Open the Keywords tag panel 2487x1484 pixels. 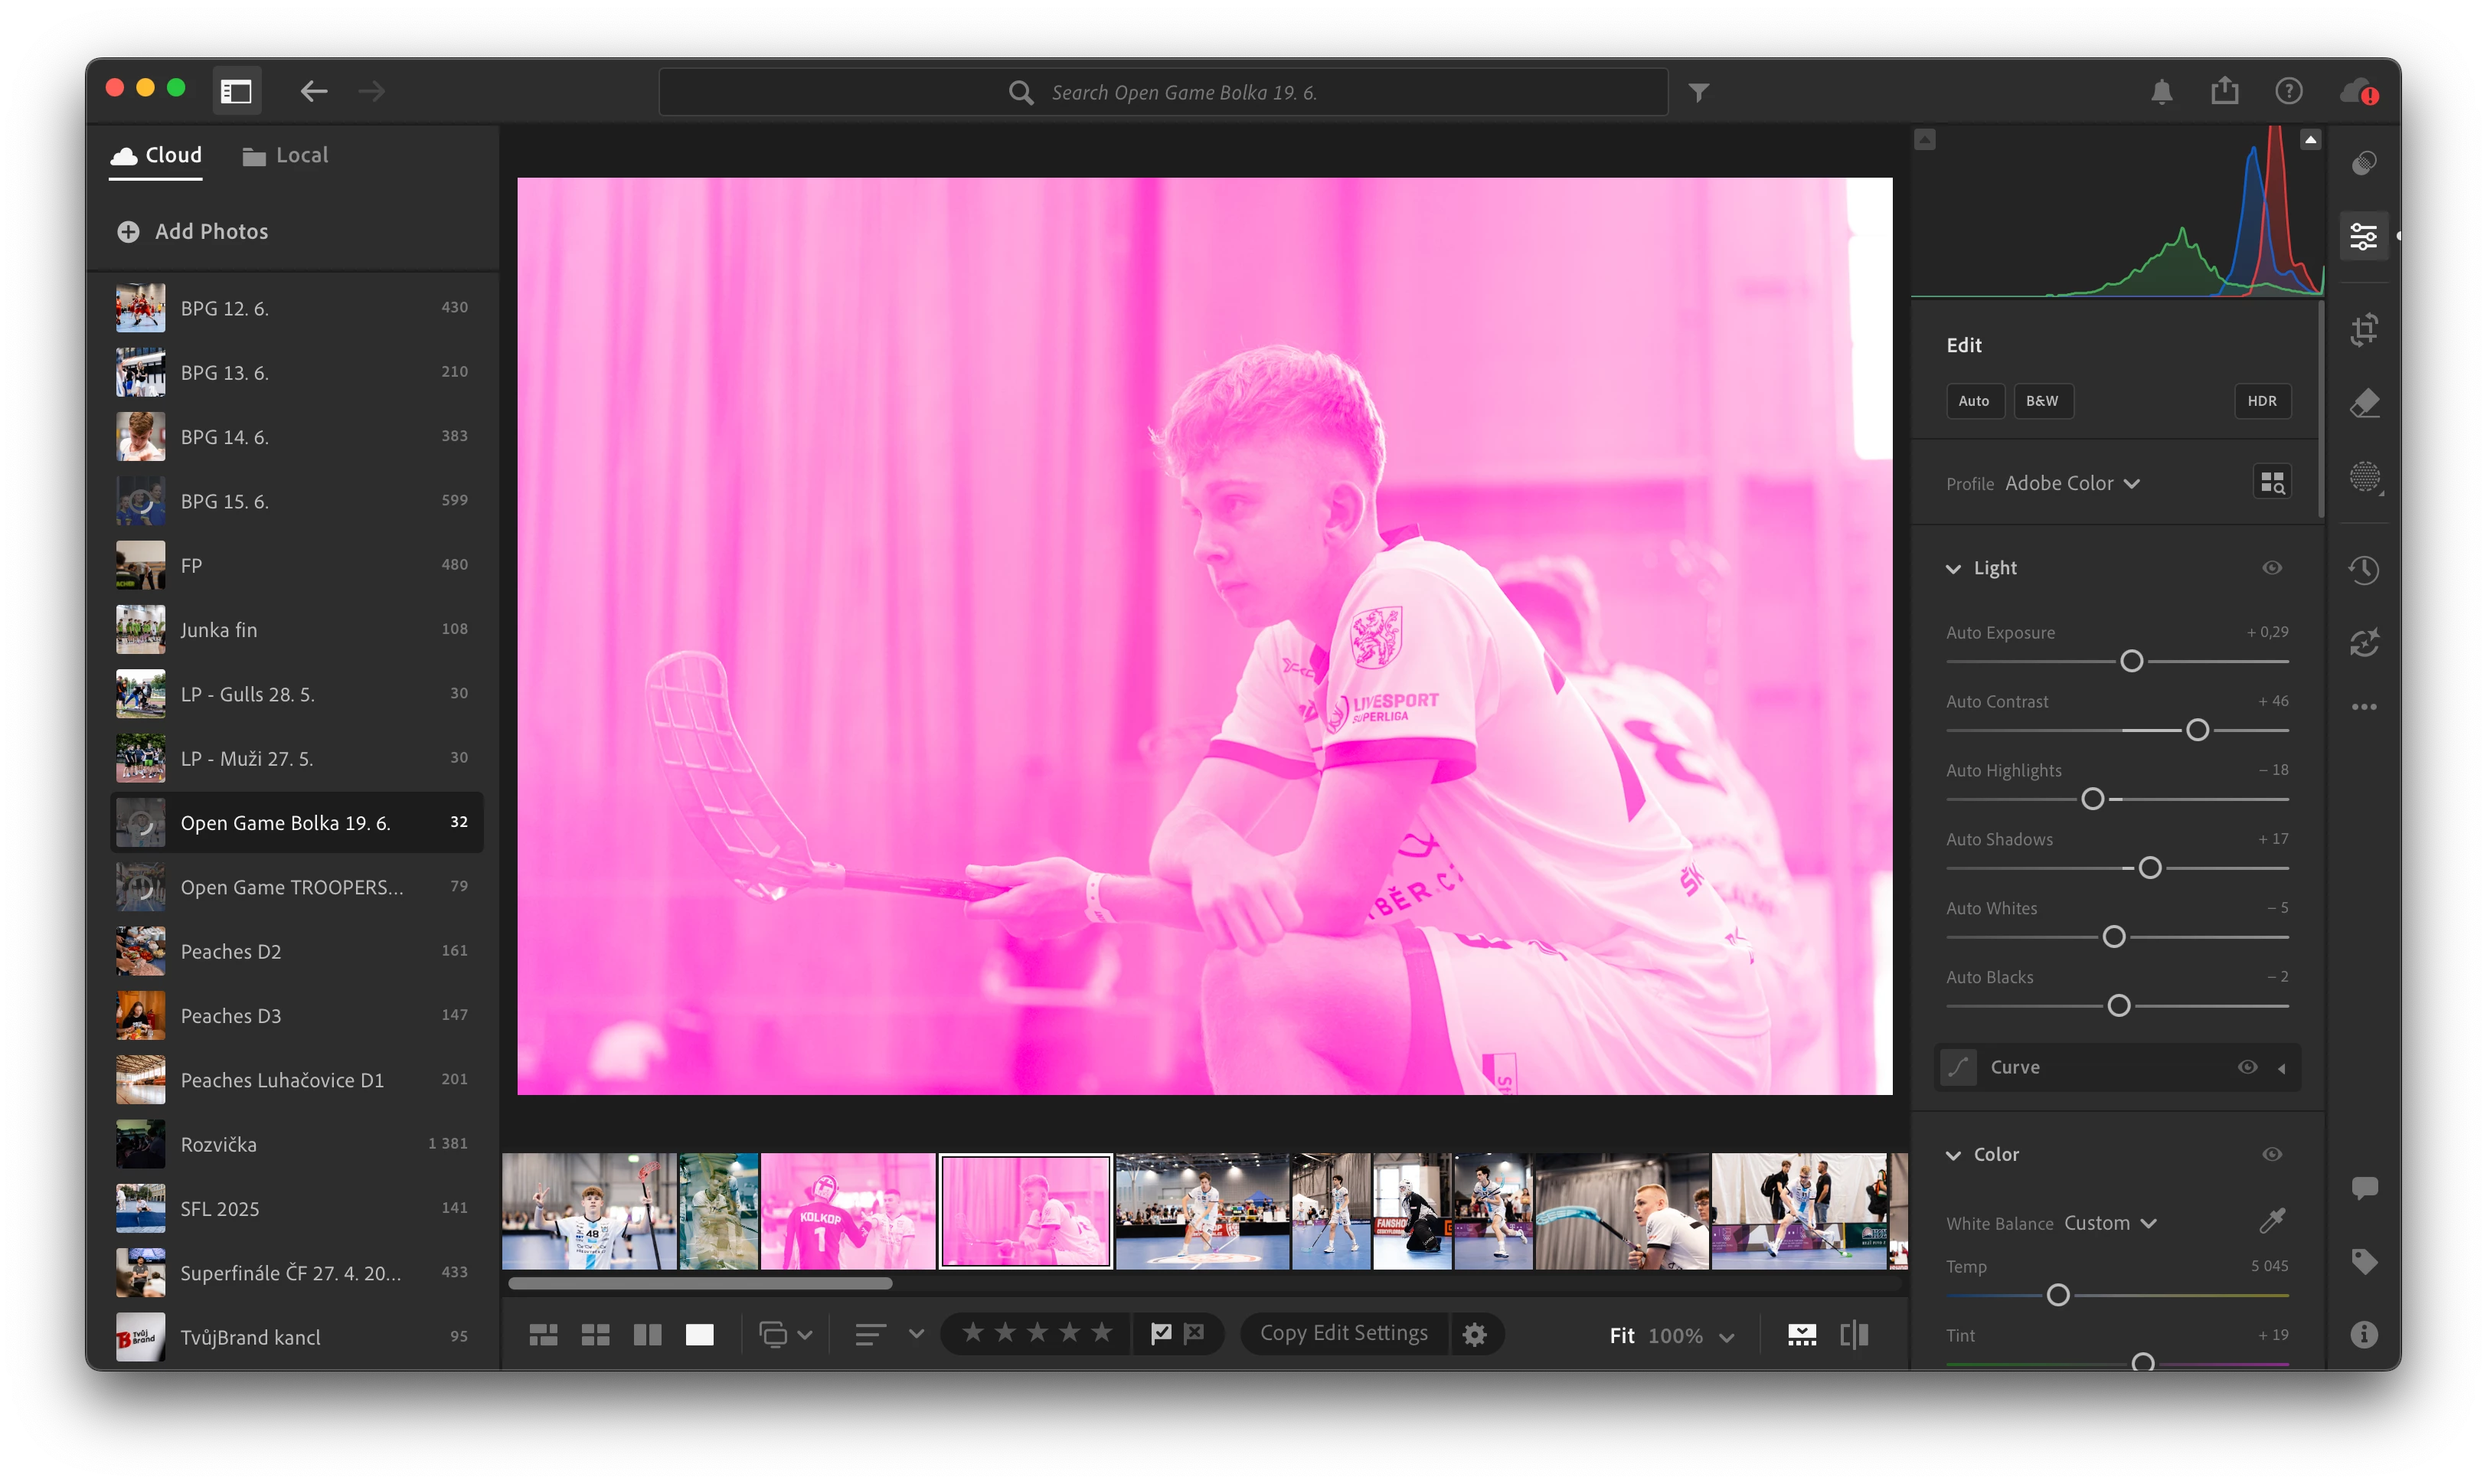(2364, 1261)
